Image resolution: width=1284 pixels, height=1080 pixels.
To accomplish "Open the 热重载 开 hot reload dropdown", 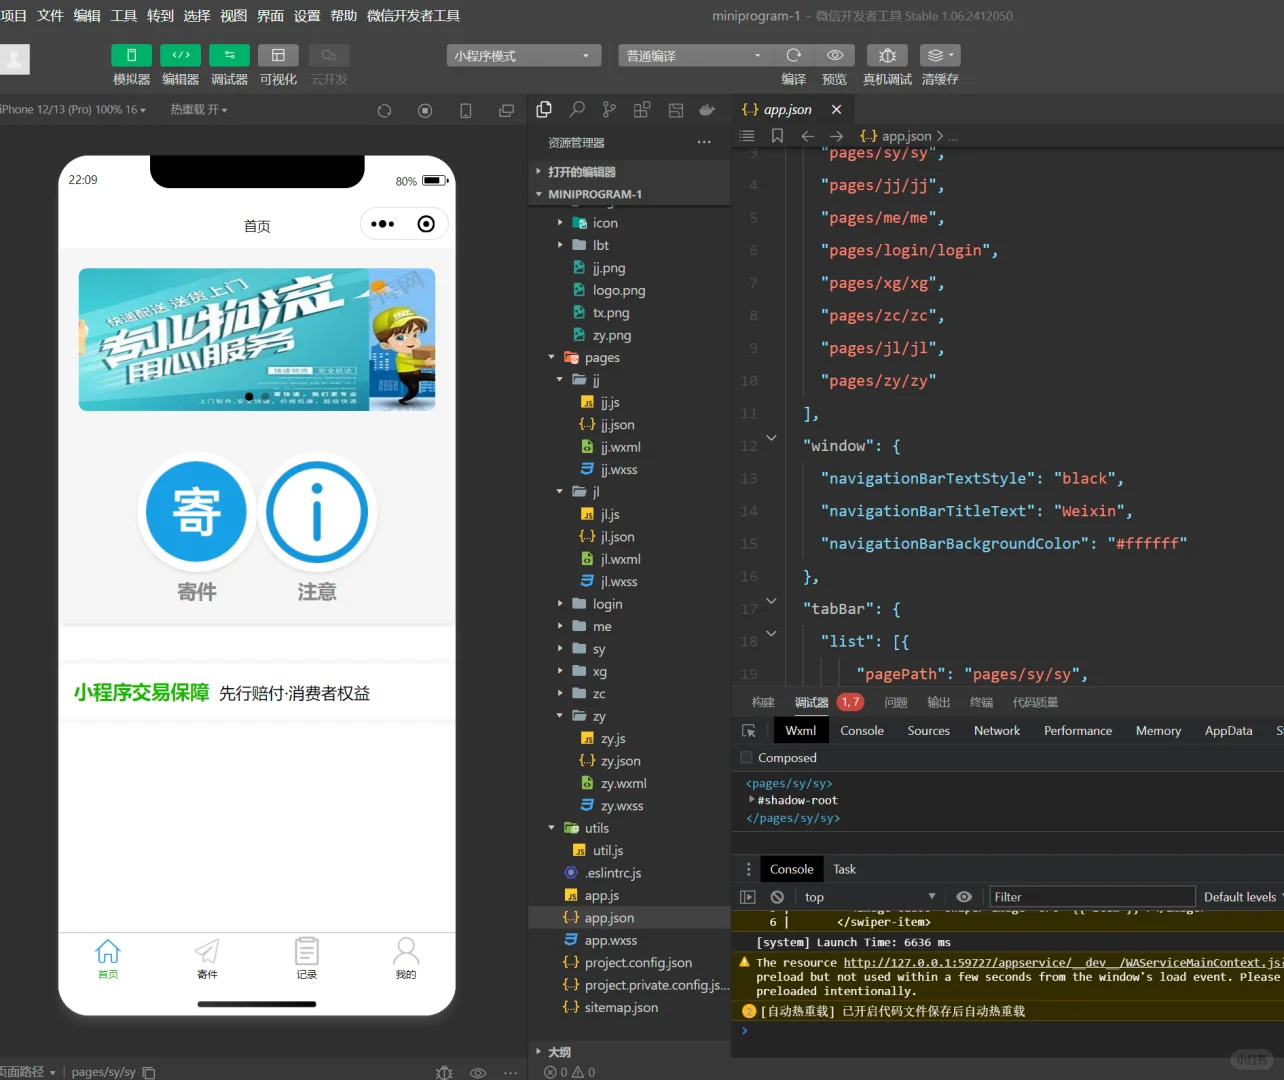I will coord(199,110).
